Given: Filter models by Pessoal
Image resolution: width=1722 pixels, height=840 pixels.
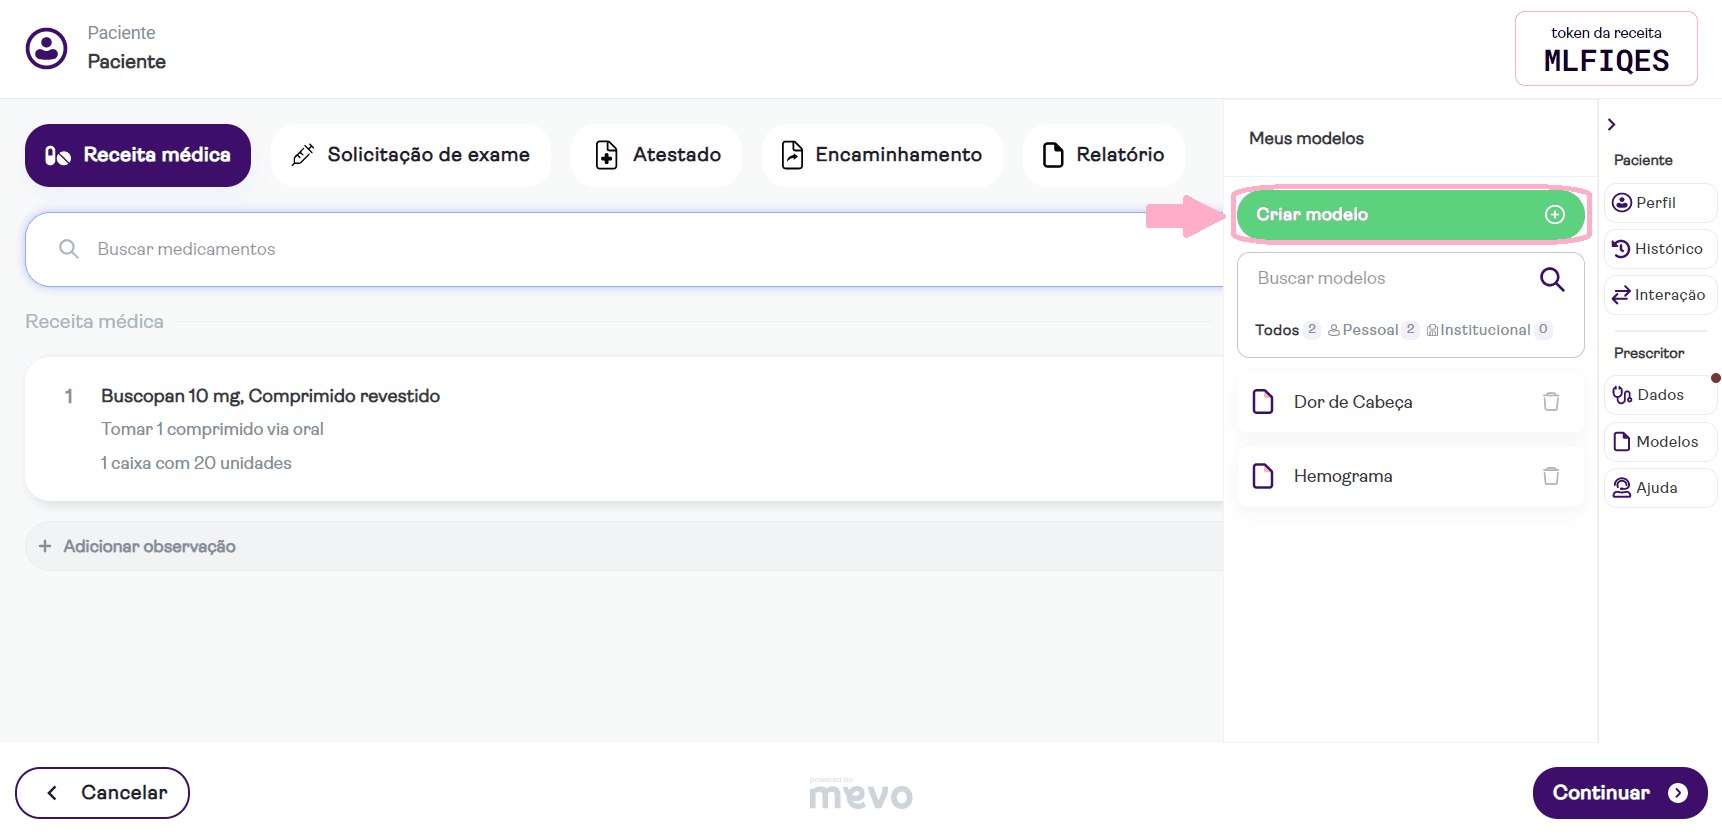Looking at the screenshot, I should point(1370,330).
